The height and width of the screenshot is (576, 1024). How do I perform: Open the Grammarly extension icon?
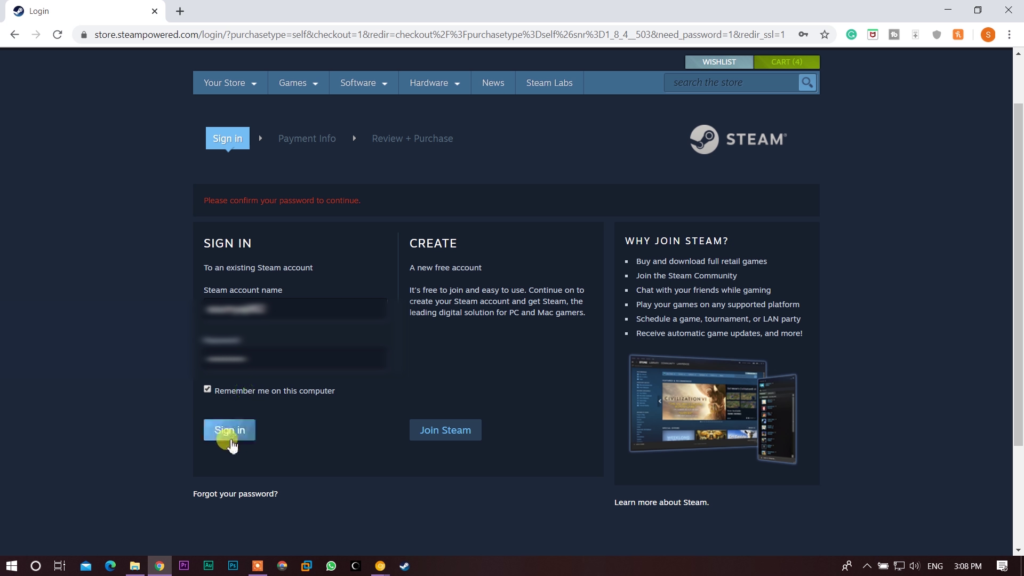point(852,35)
